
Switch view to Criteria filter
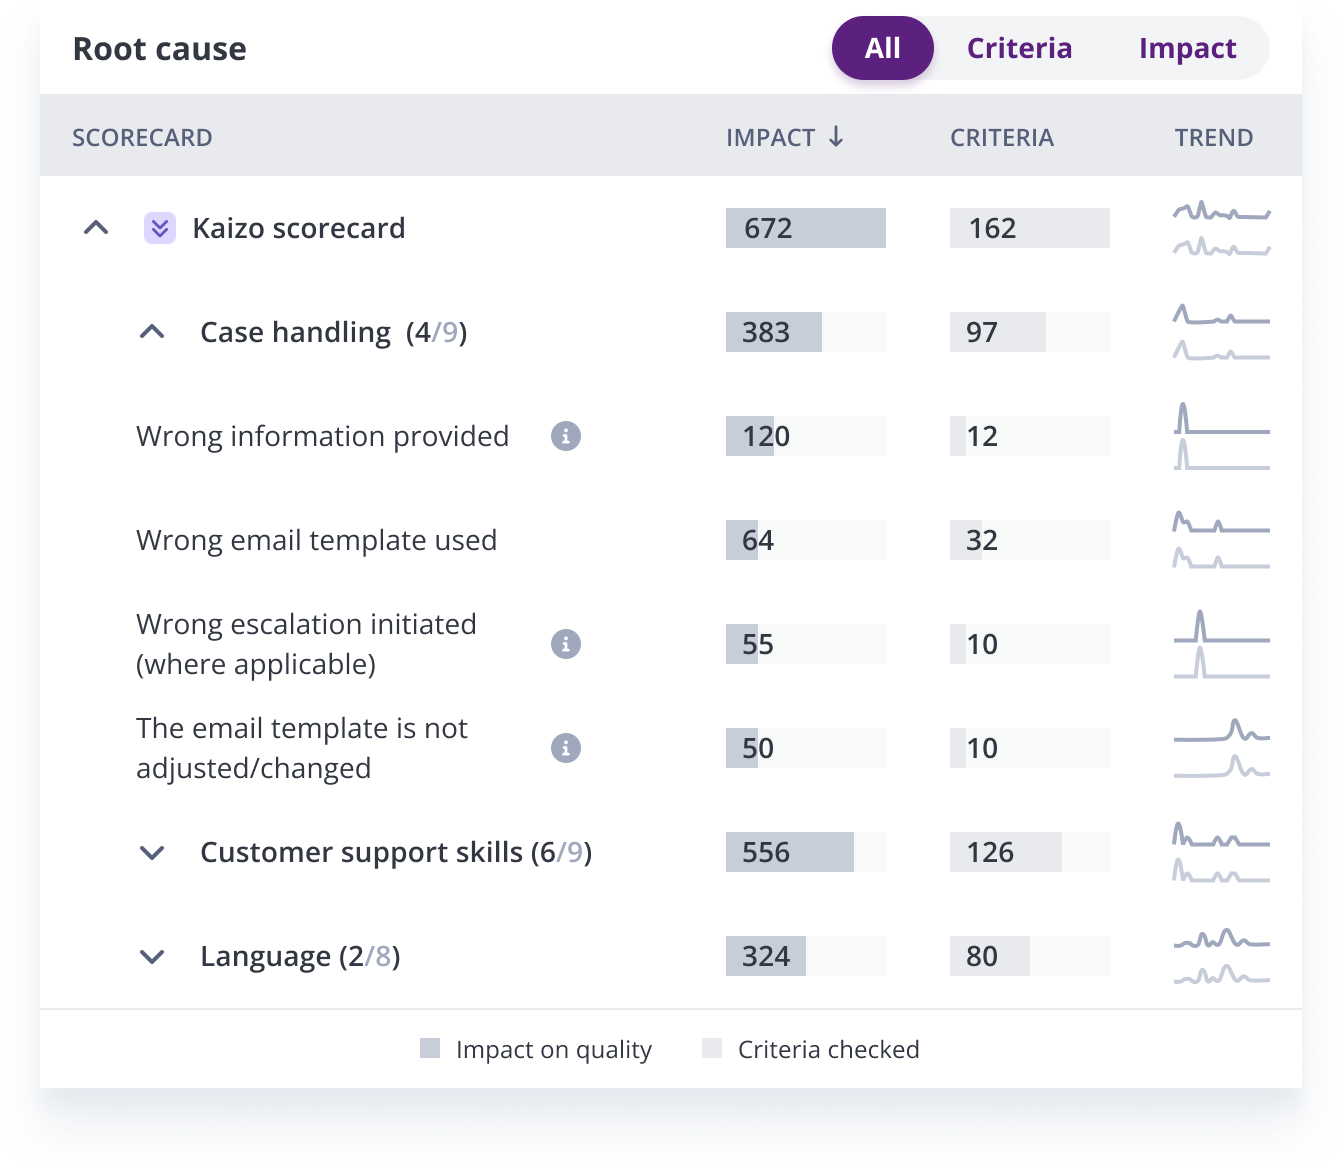click(1019, 48)
